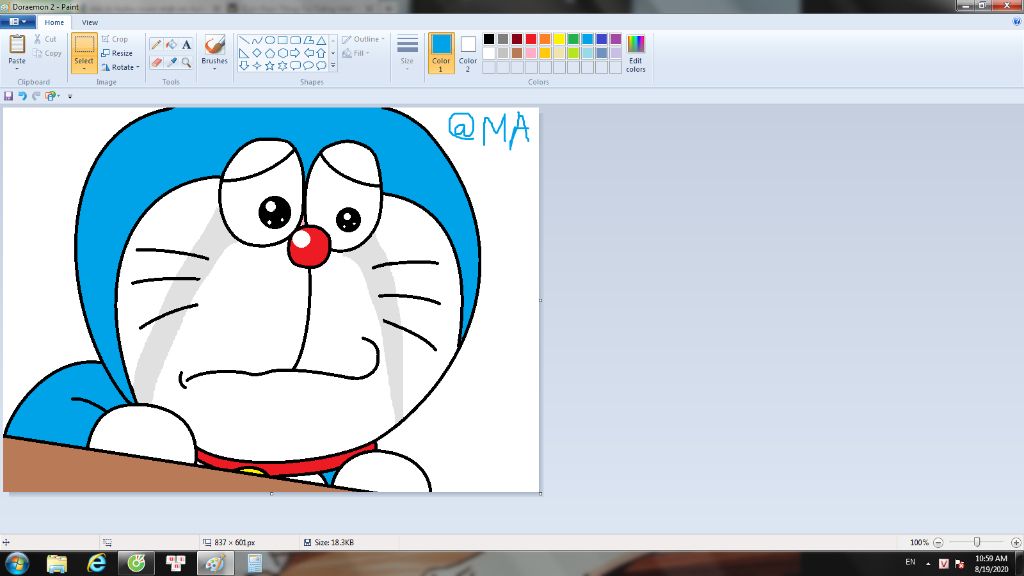Open Windows Explorer folder on taskbar
The width and height of the screenshot is (1024, 576).
pos(57,563)
